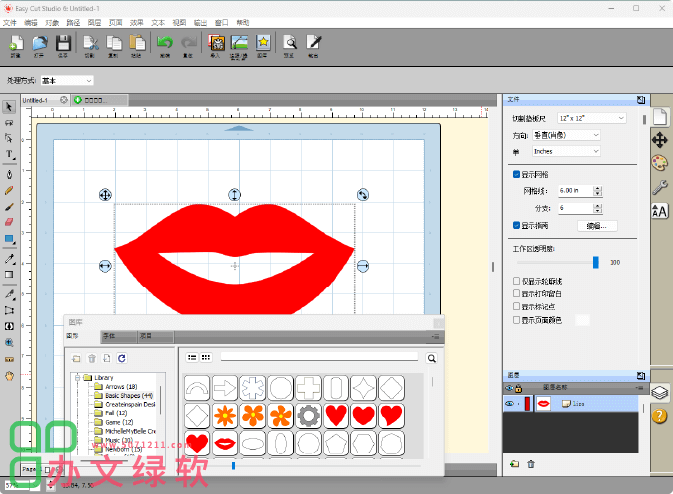Undo with the green arrow icon
The image size is (673, 494).
pyautogui.click(x=165, y=43)
